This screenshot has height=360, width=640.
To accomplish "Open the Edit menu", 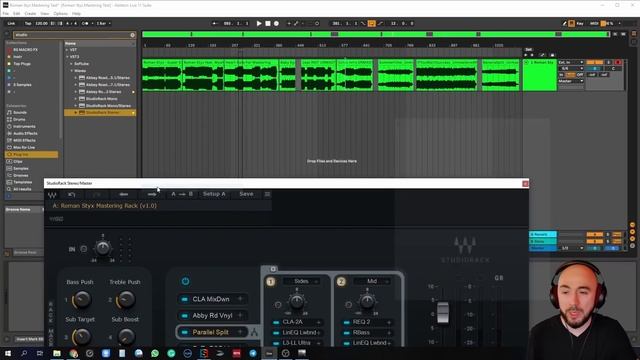I will pos(16,13).
